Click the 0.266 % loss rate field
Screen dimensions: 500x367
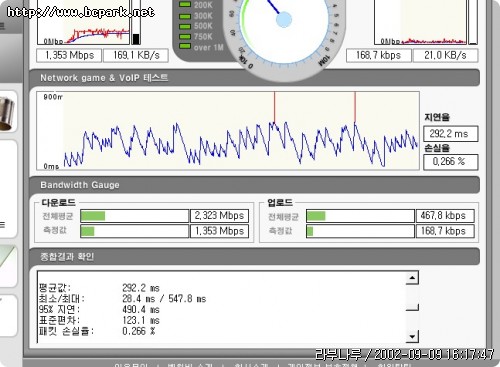pyautogui.click(x=451, y=162)
